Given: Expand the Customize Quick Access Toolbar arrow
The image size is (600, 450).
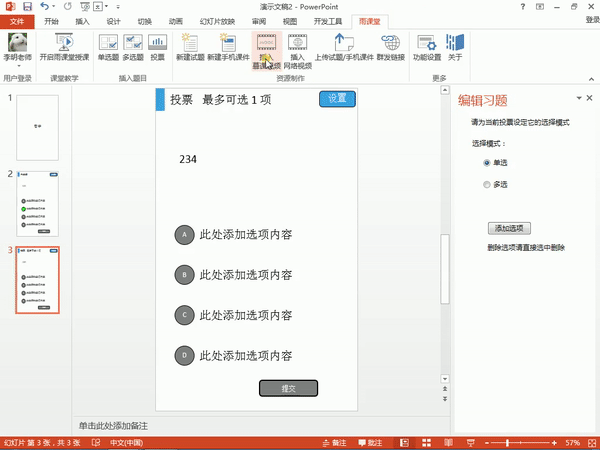Looking at the screenshot, I should tap(118, 7).
